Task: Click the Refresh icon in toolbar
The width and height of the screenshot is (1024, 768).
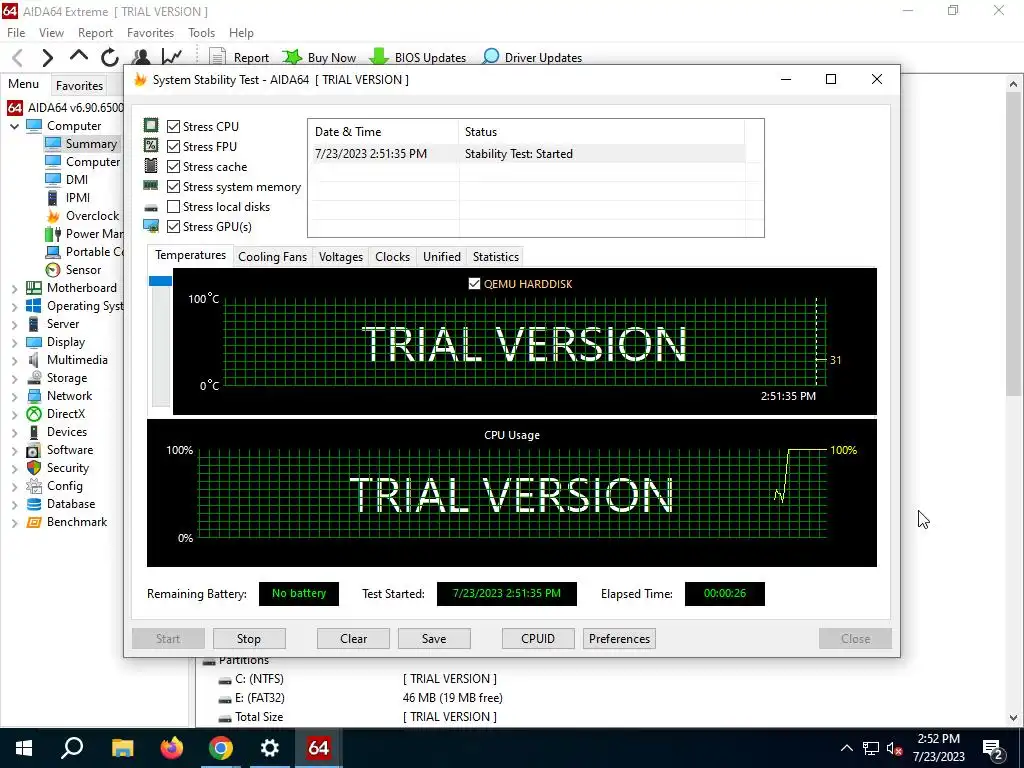Action: pyautogui.click(x=110, y=57)
